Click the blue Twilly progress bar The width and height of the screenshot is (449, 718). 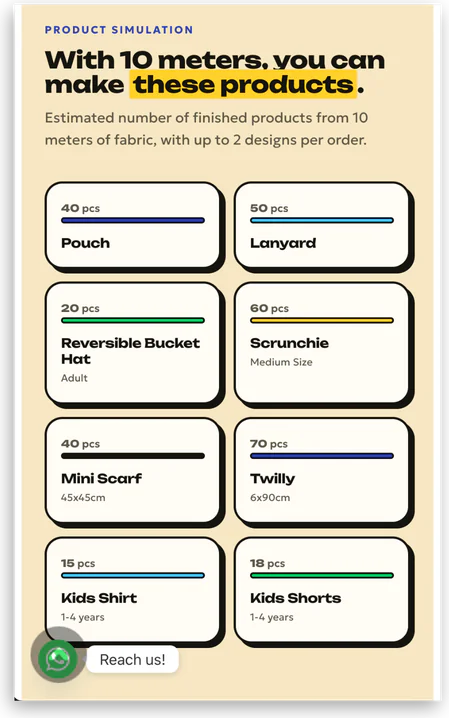(322, 456)
